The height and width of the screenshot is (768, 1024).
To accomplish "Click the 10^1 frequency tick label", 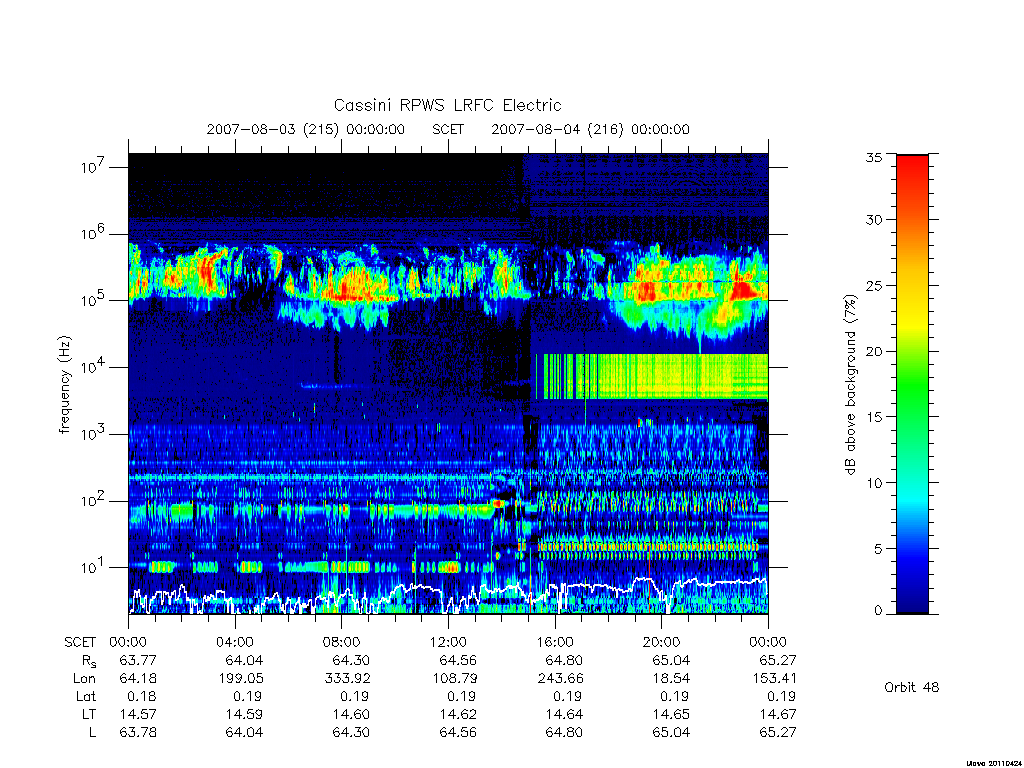I will click(93, 568).
